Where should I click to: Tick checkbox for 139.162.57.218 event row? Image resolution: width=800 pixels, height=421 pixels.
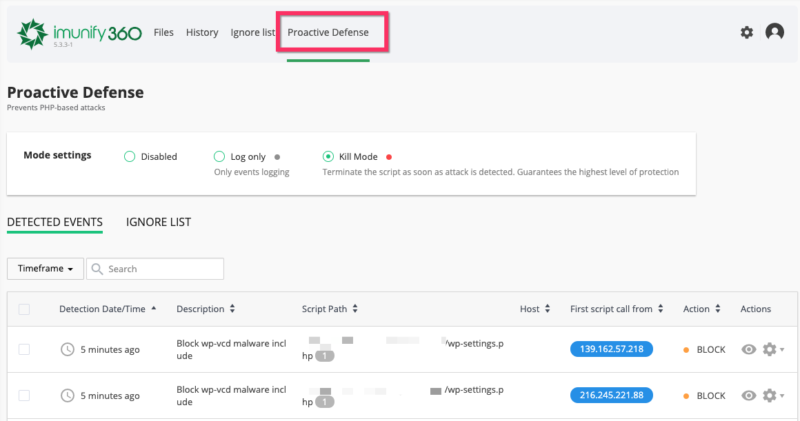tap(24, 350)
